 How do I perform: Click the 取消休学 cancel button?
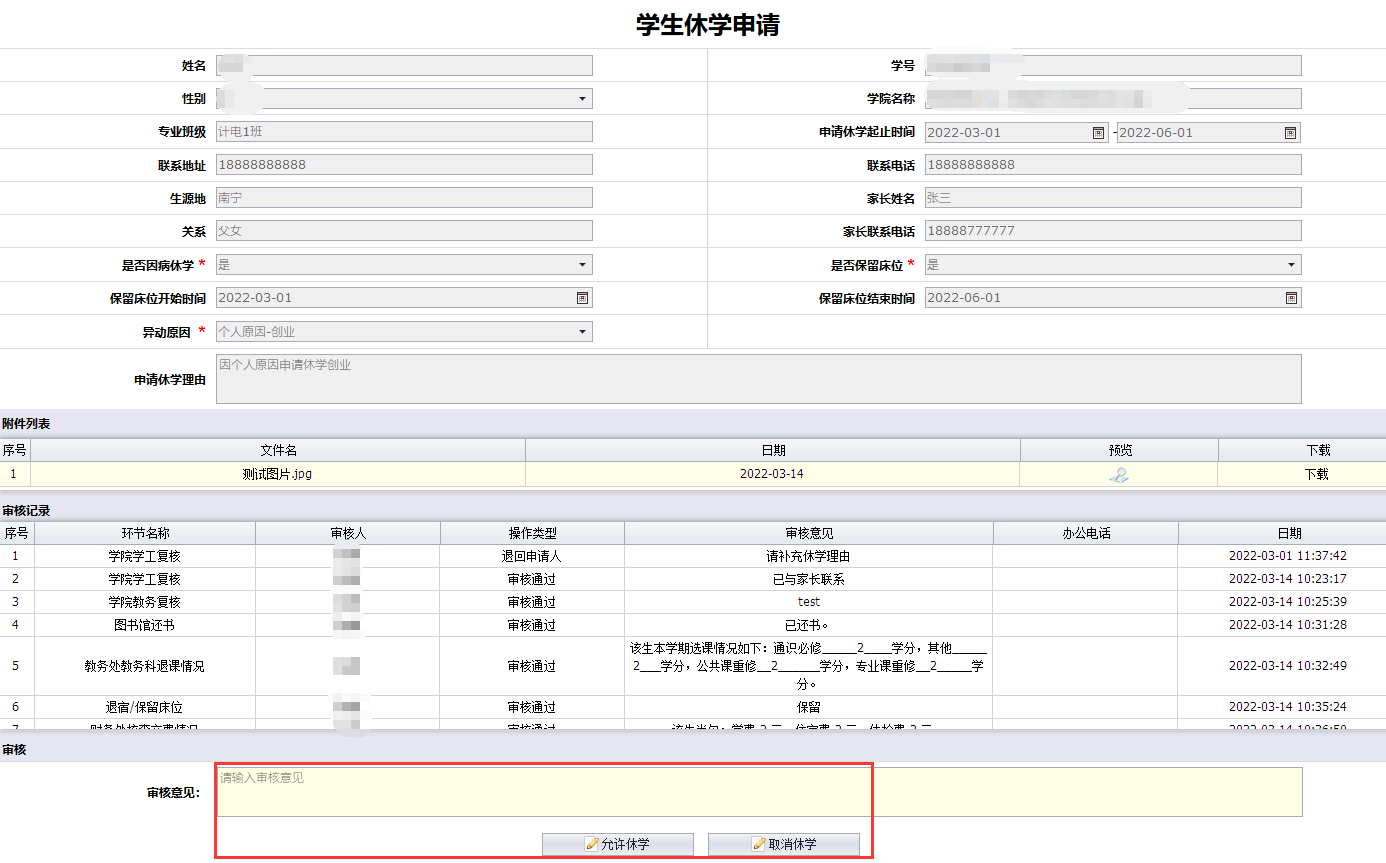pyautogui.click(x=783, y=844)
